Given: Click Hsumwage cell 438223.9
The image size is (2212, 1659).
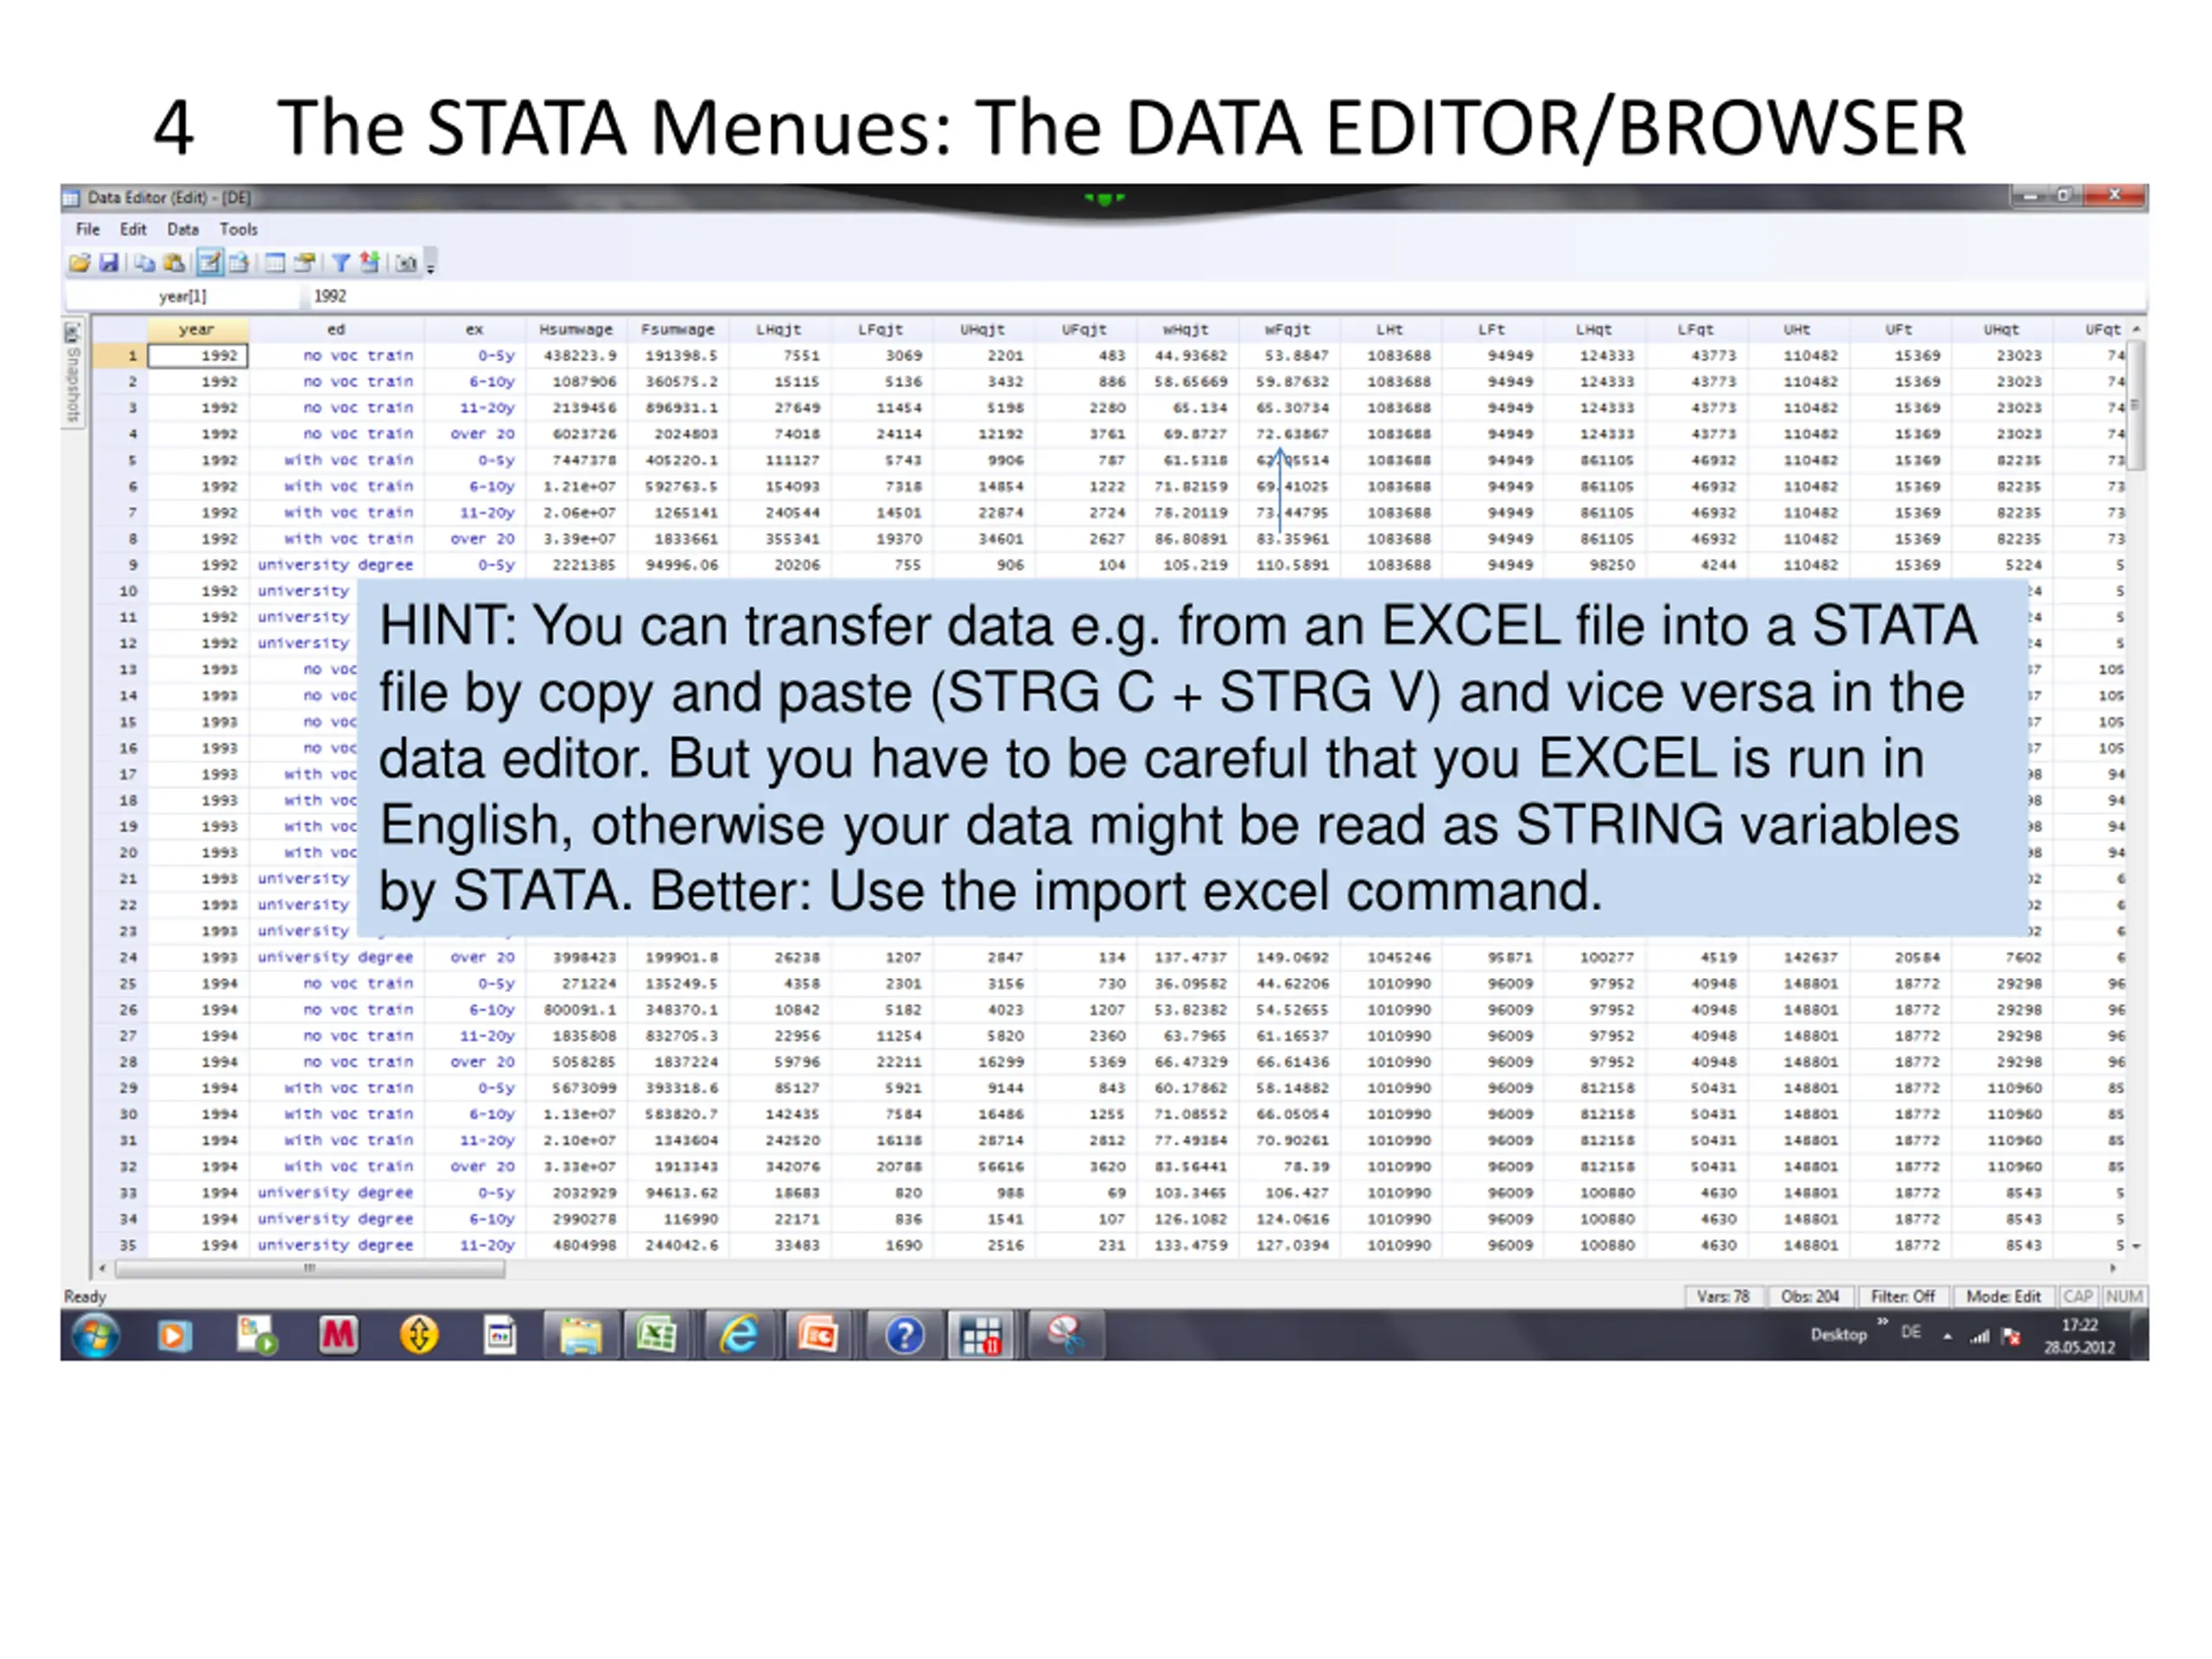Looking at the screenshot, I should [x=577, y=356].
